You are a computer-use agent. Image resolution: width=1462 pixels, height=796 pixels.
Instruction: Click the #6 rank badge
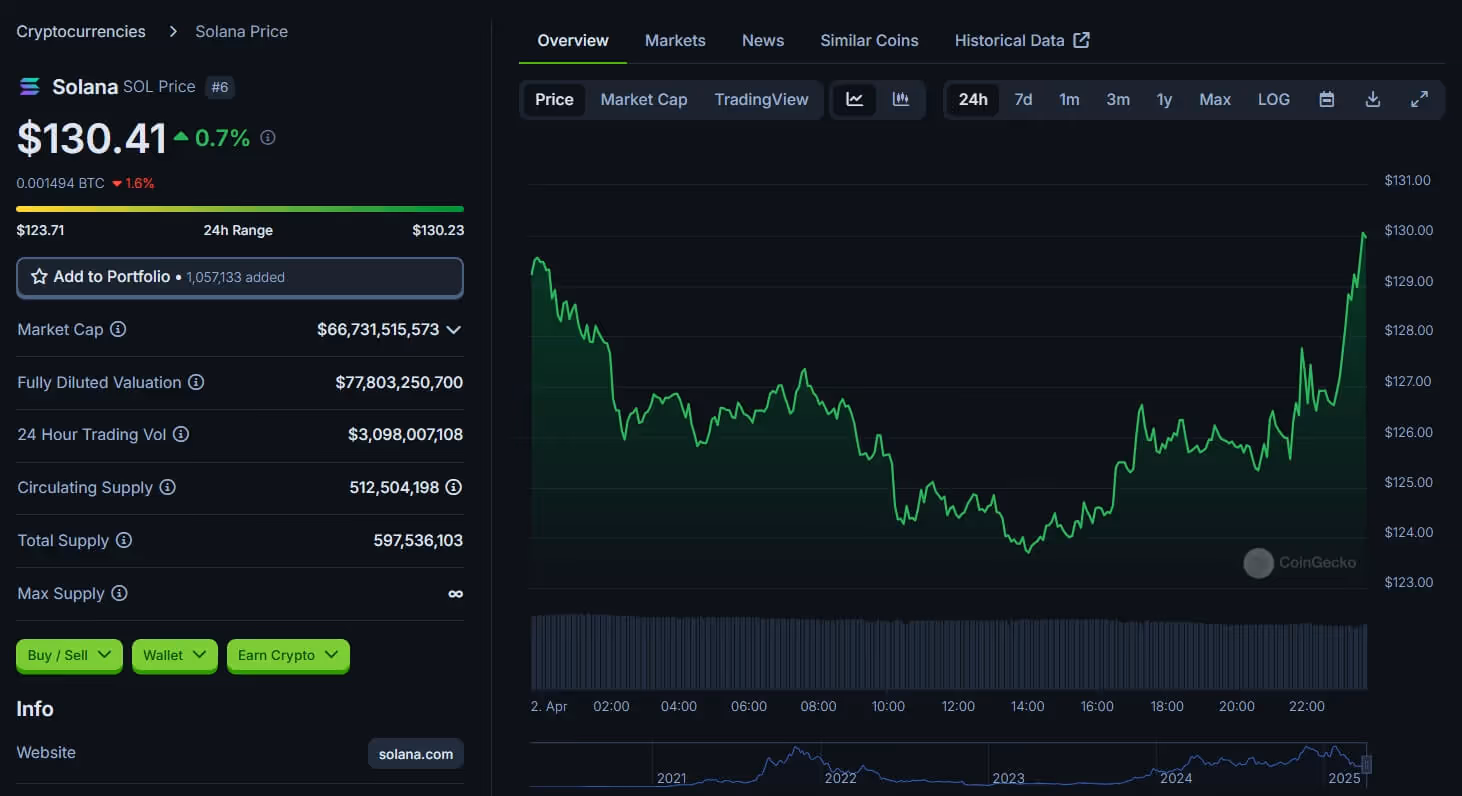pyautogui.click(x=220, y=87)
